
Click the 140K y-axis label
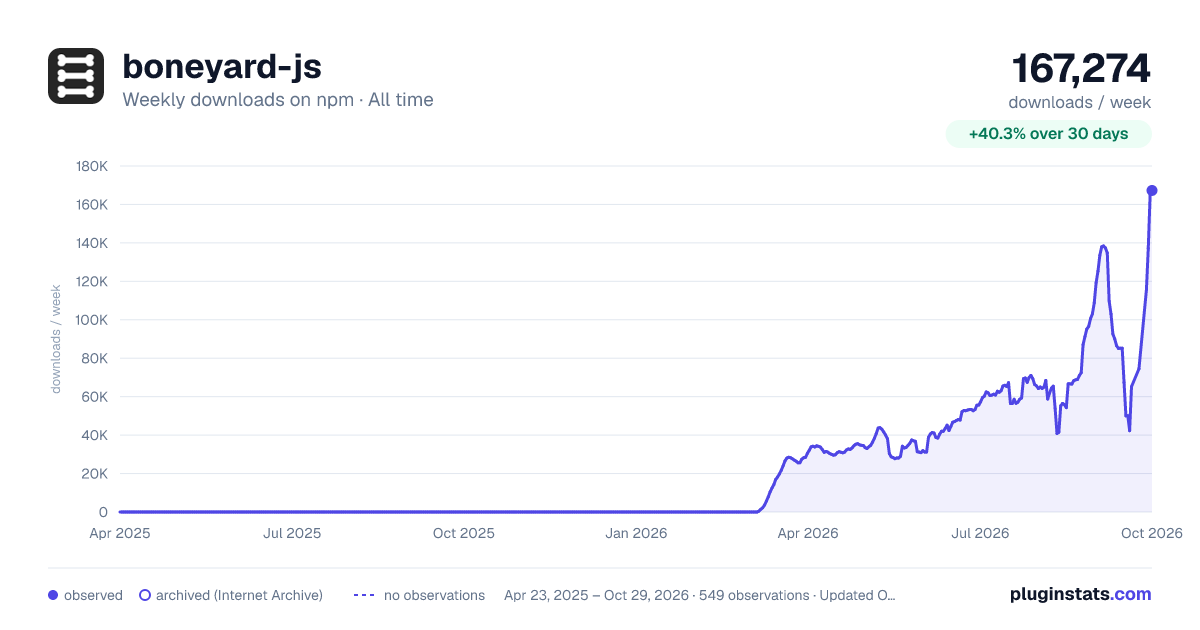click(92, 243)
